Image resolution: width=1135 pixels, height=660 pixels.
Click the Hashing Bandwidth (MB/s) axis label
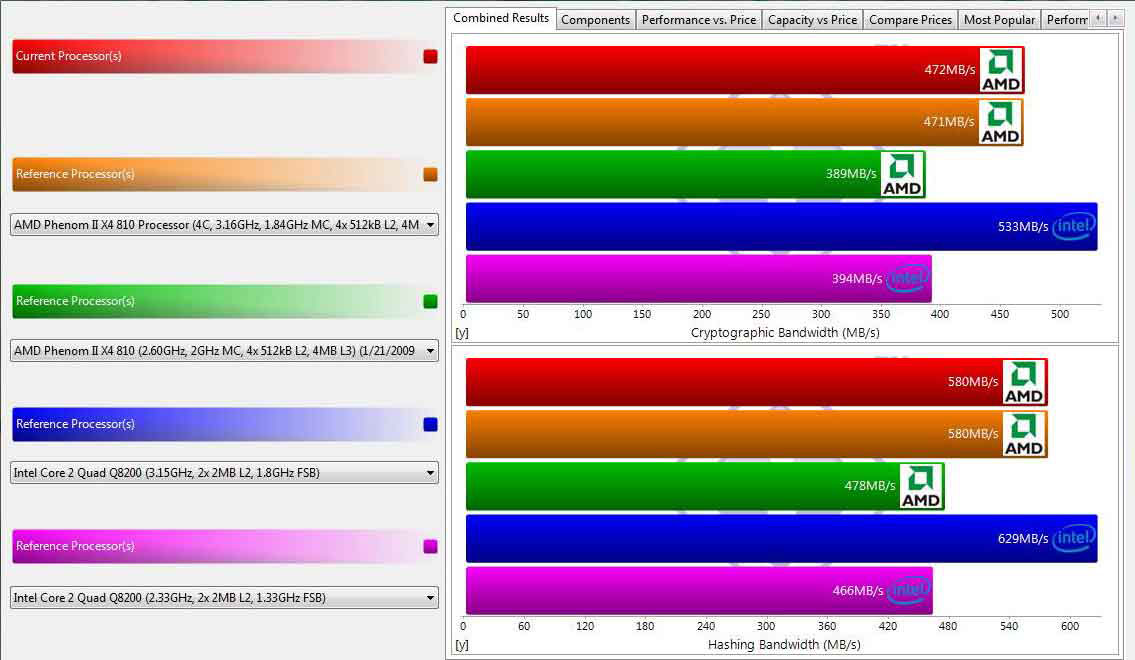click(x=784, y=645)
